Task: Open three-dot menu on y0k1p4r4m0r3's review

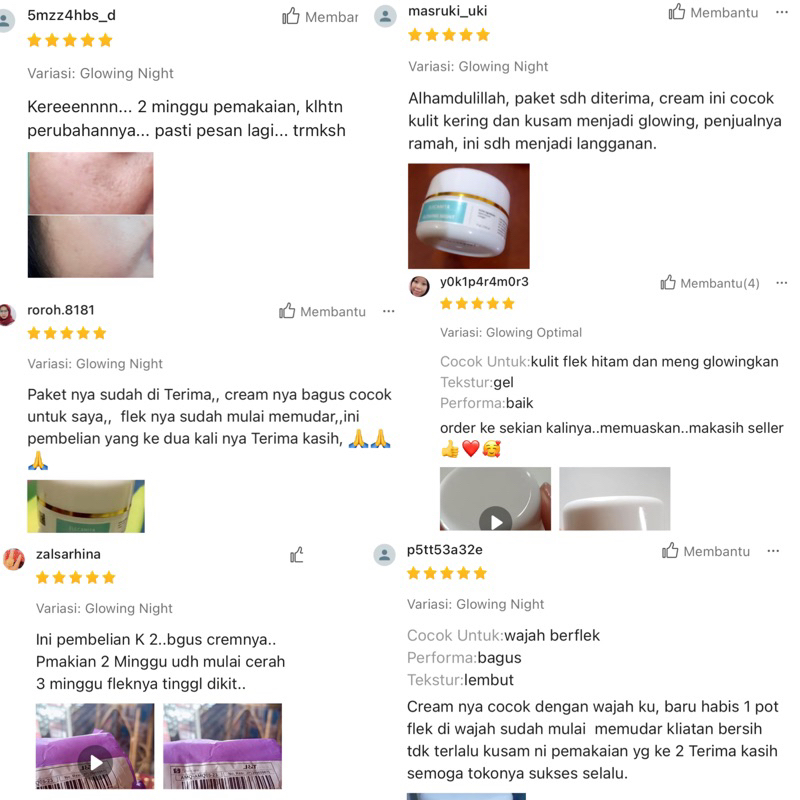Action: [x=782, y=283]
